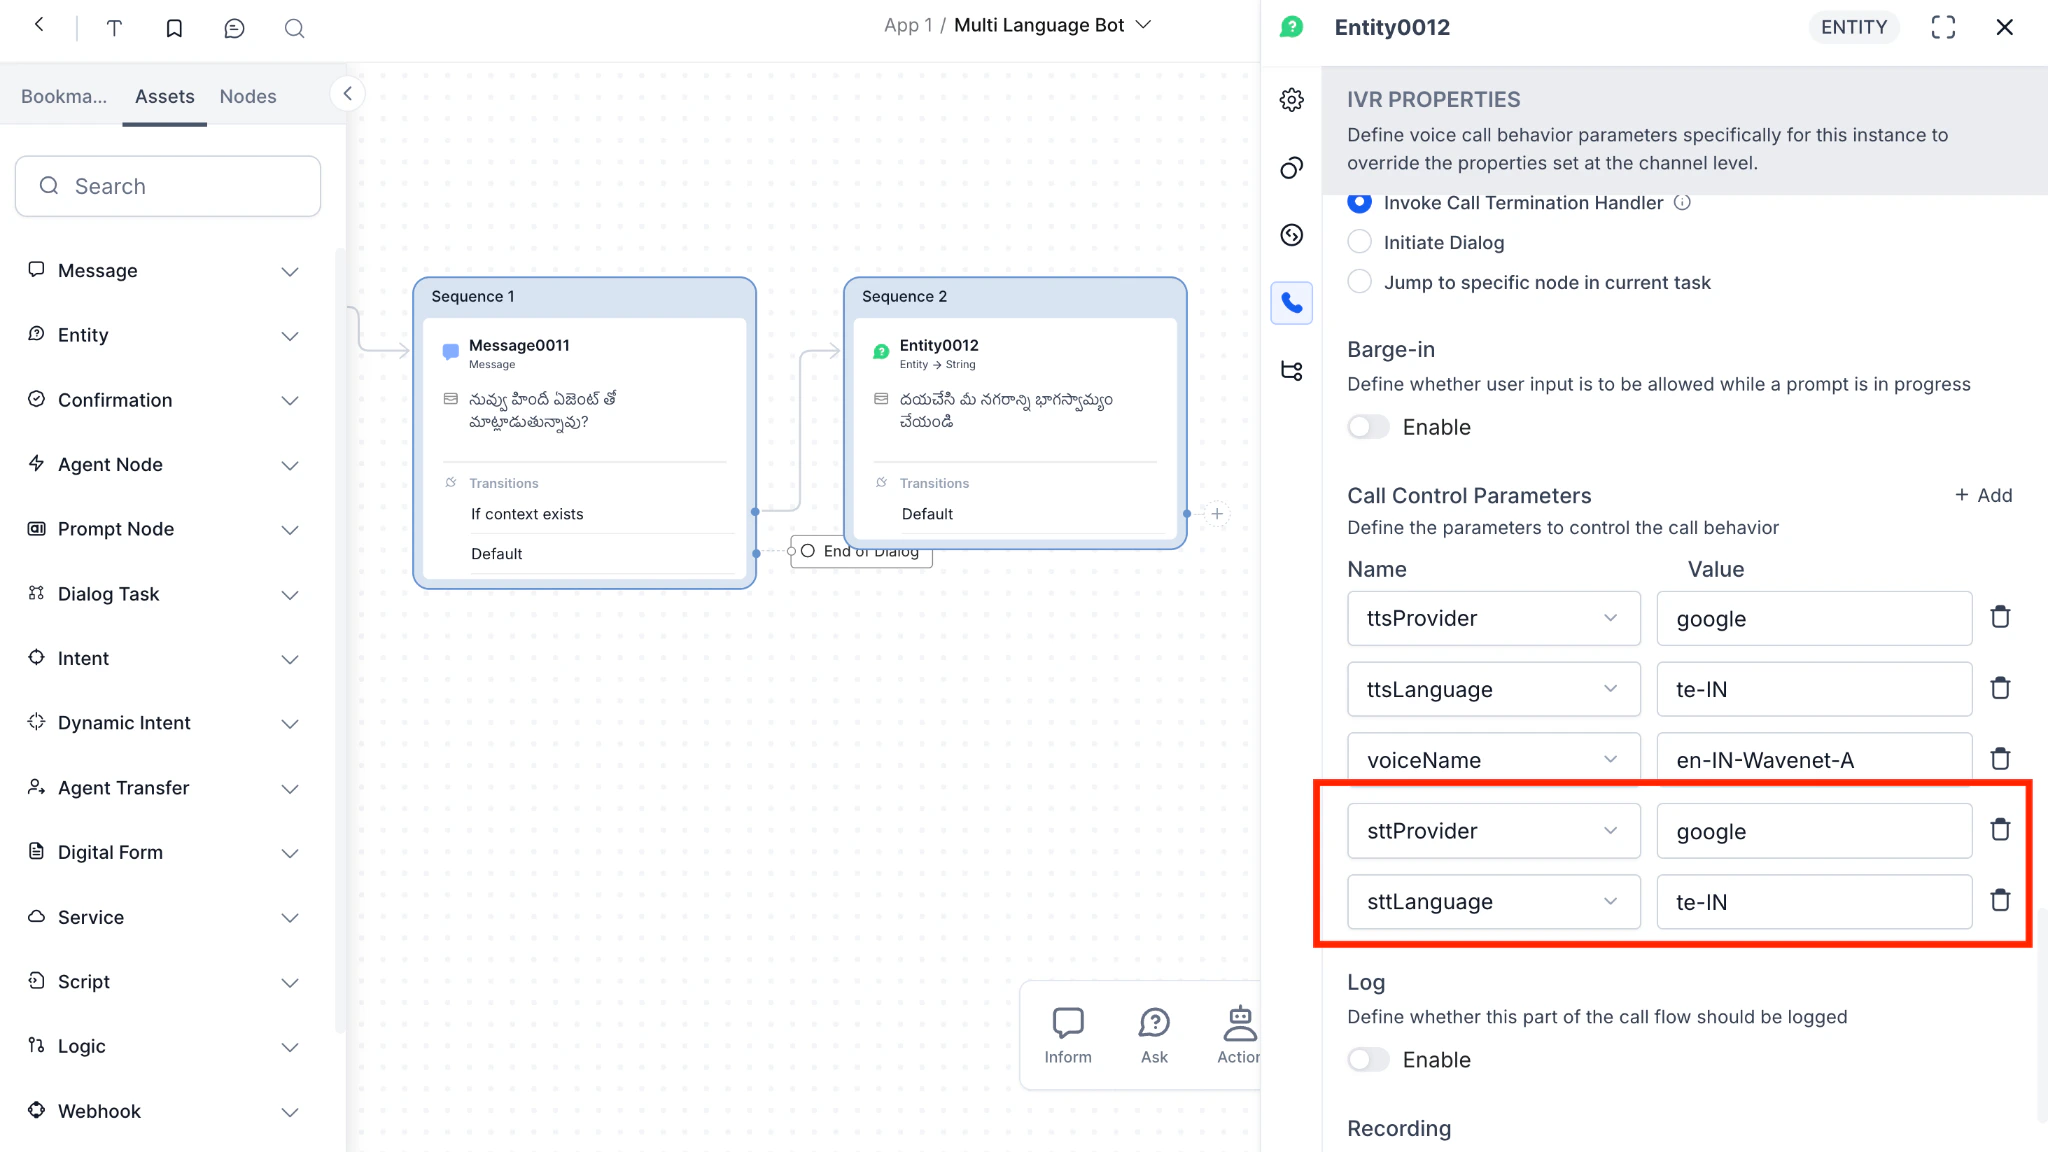Open the comments icon in top toolbar
The height and width of the screenshot is (1152, 2048).
(234, 28)
